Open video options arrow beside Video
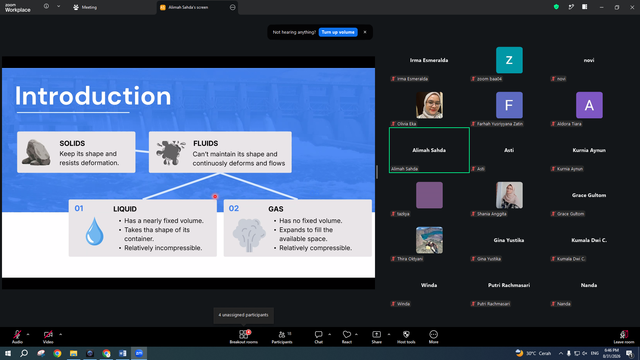 click(x=60, y=334)
